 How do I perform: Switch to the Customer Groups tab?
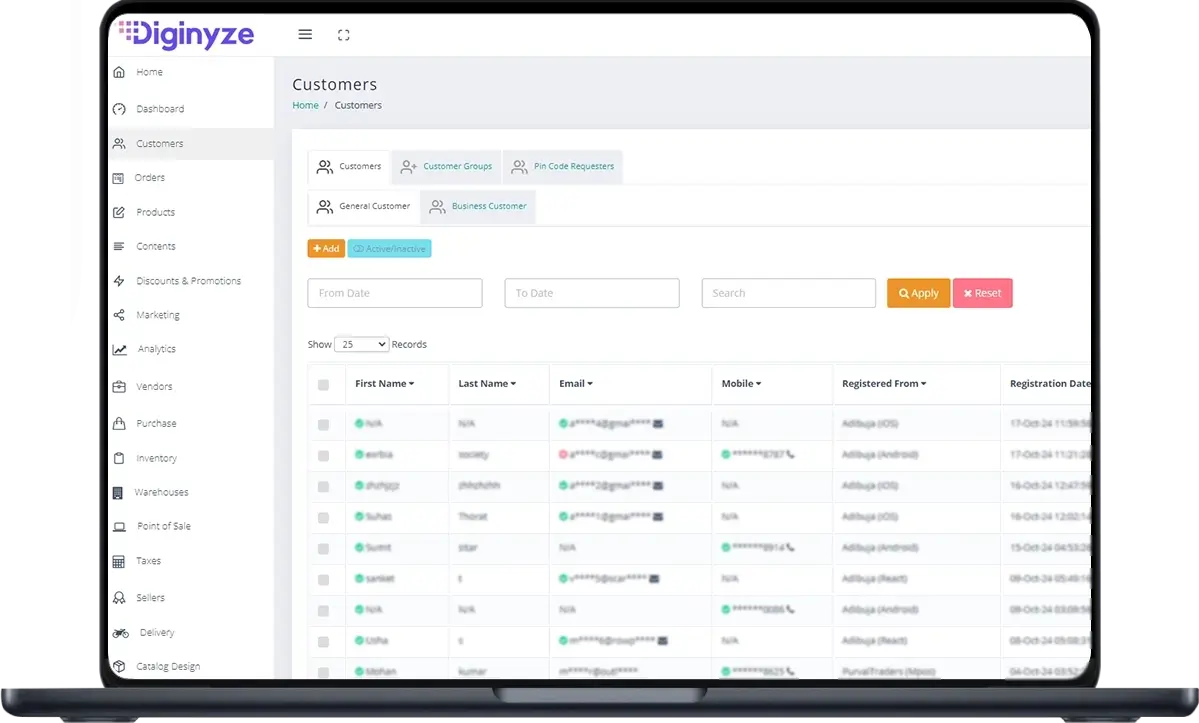pos(446,167)
